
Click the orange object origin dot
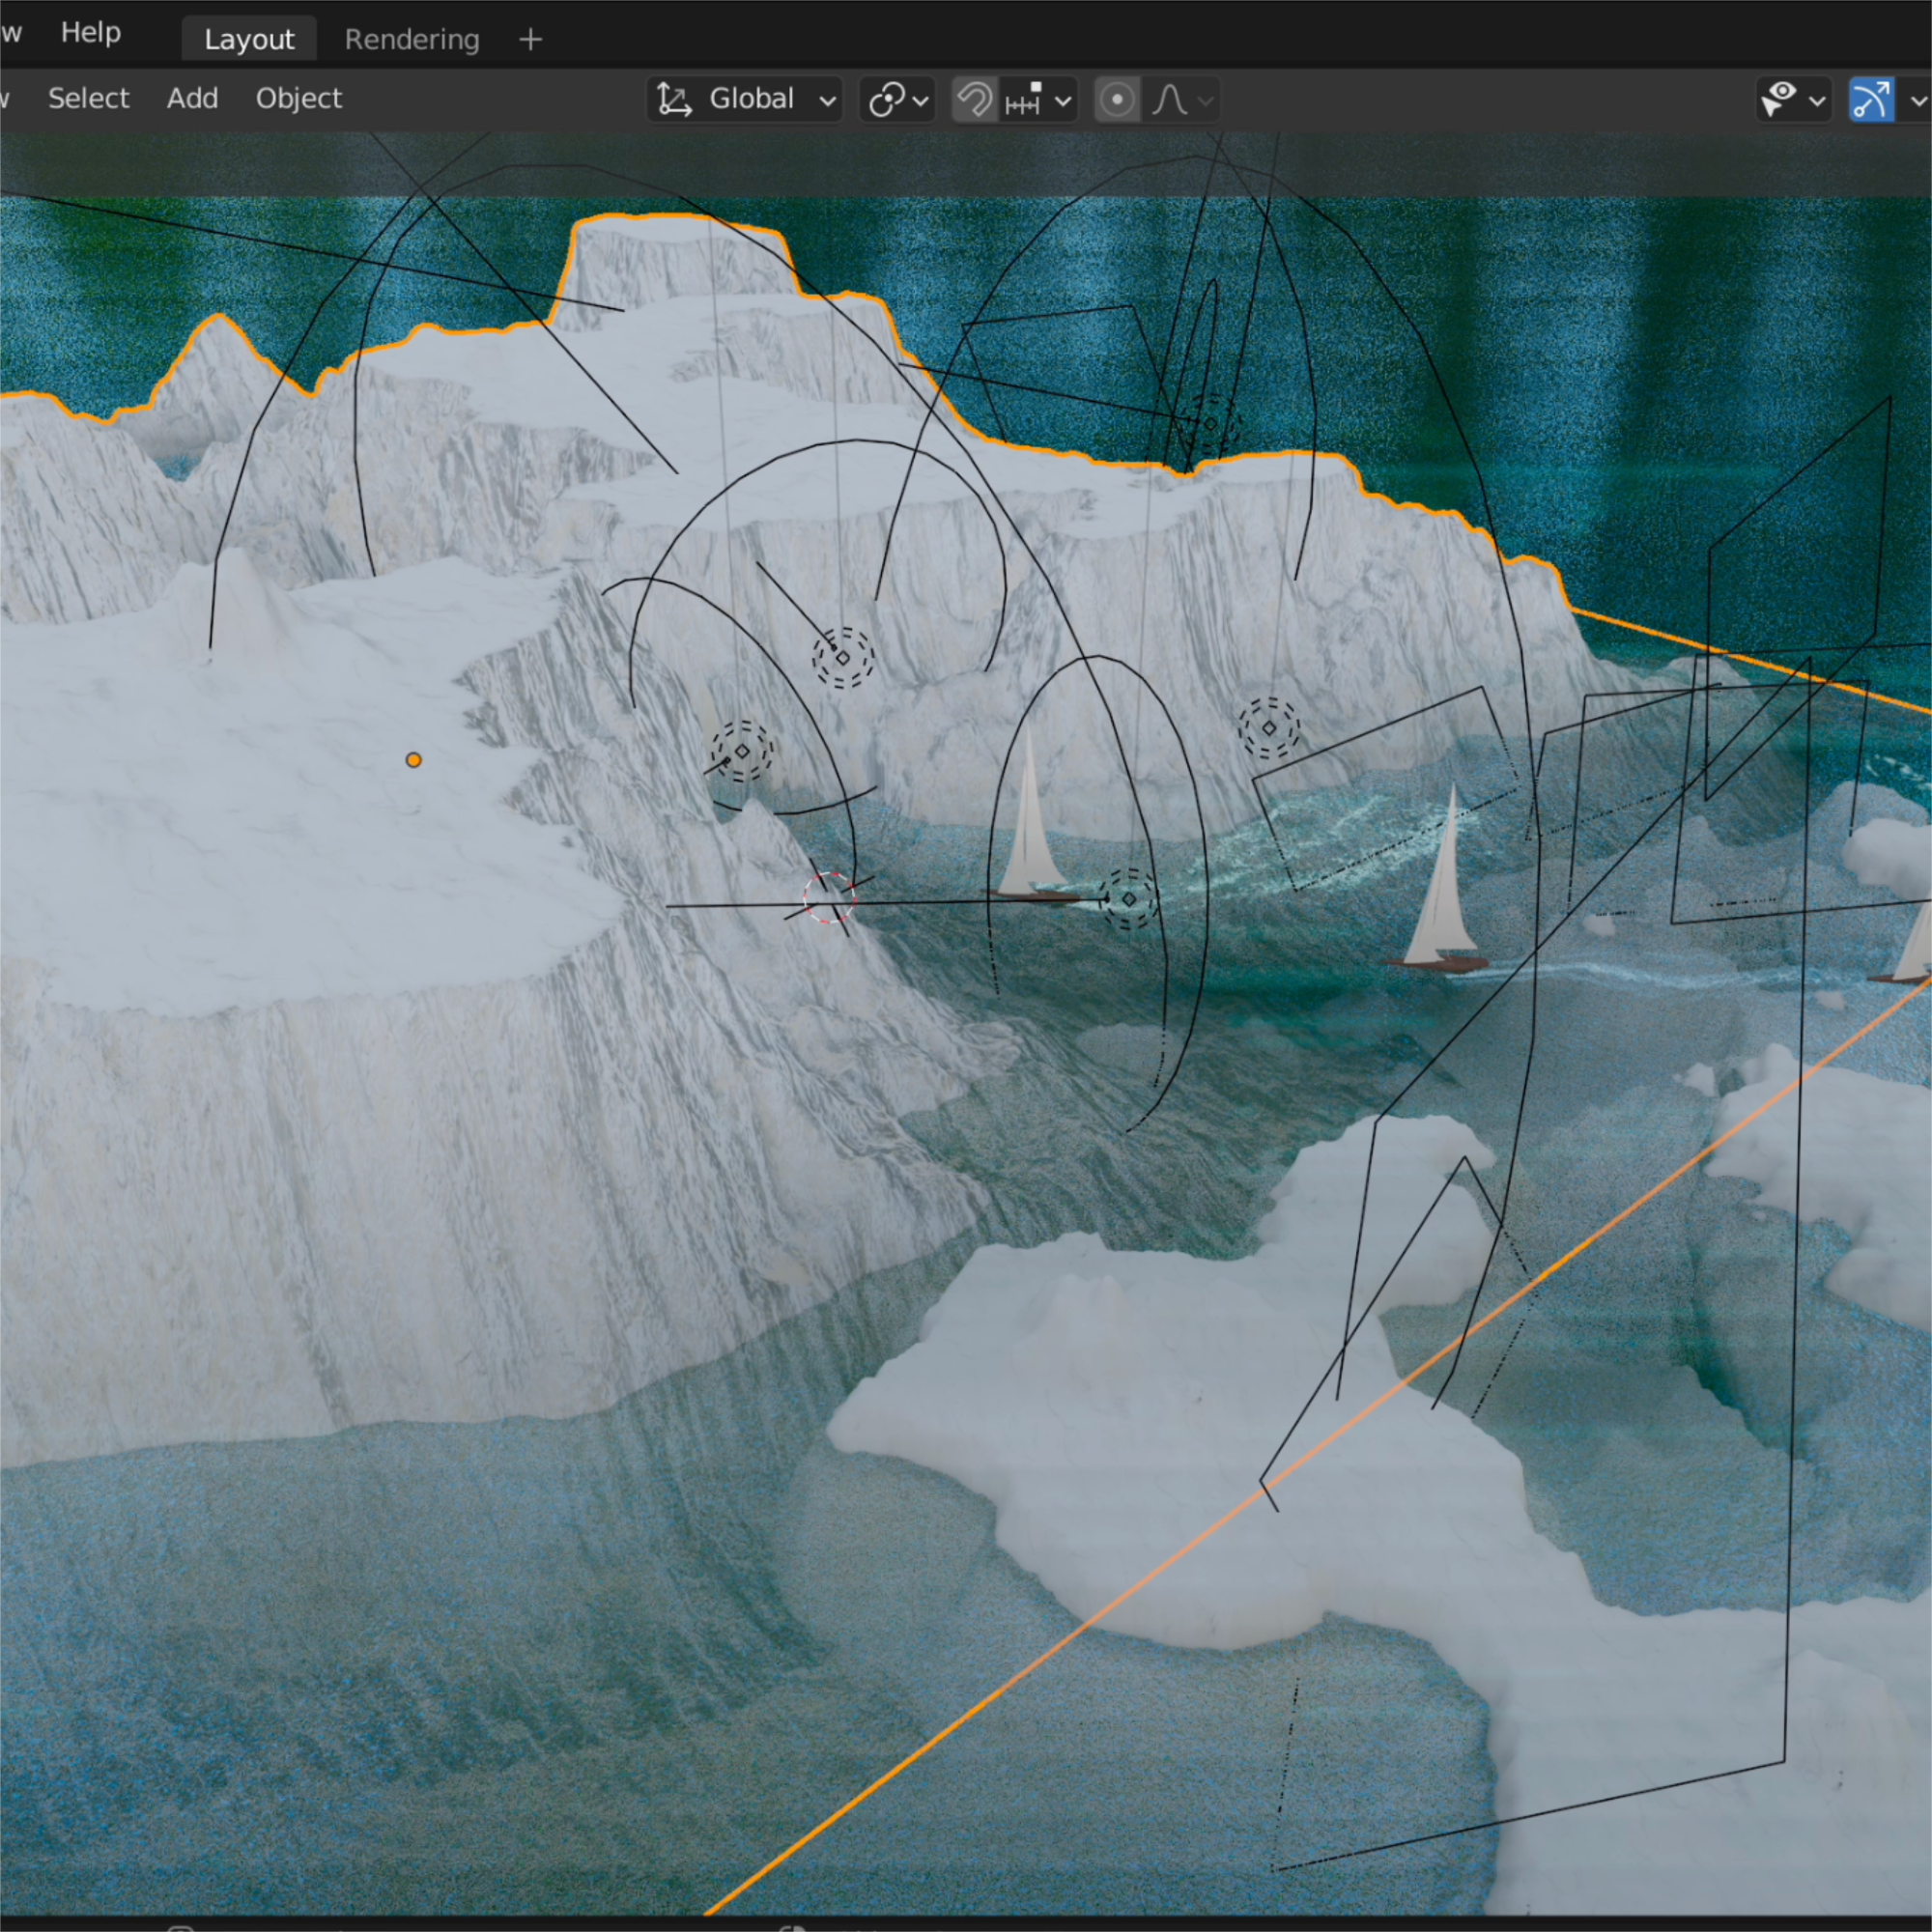pos(413,760)
